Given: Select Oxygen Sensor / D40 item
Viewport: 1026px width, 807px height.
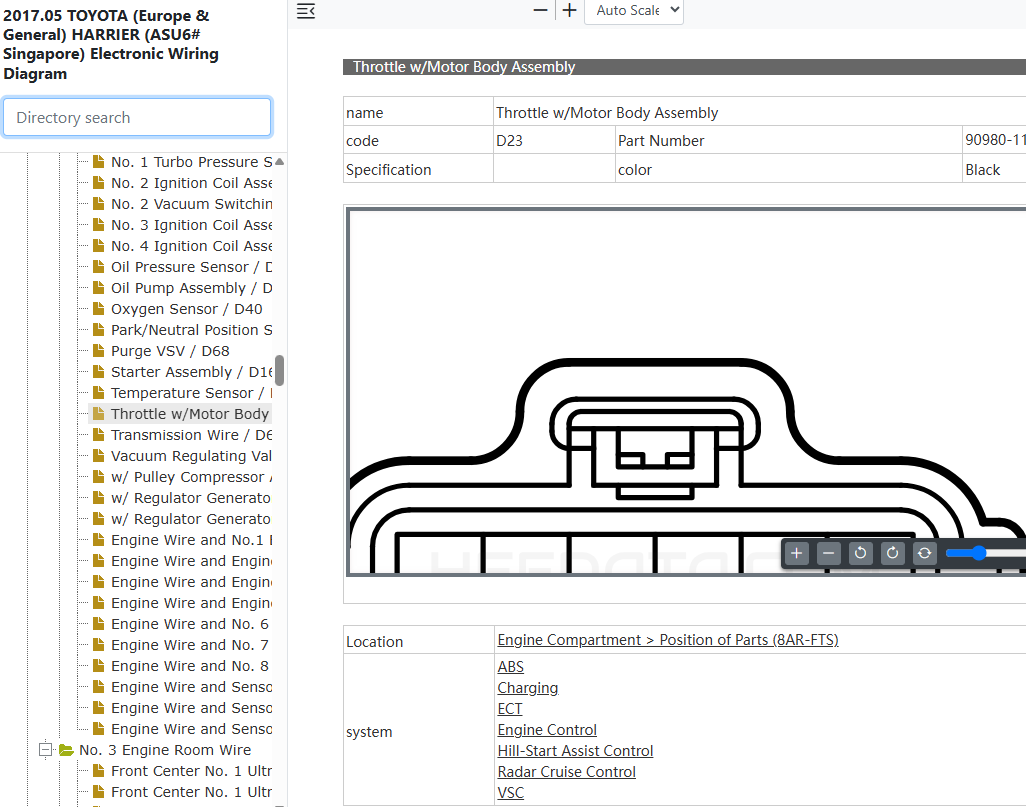Looking at the screenshot, I should click(x=186, y=308).
